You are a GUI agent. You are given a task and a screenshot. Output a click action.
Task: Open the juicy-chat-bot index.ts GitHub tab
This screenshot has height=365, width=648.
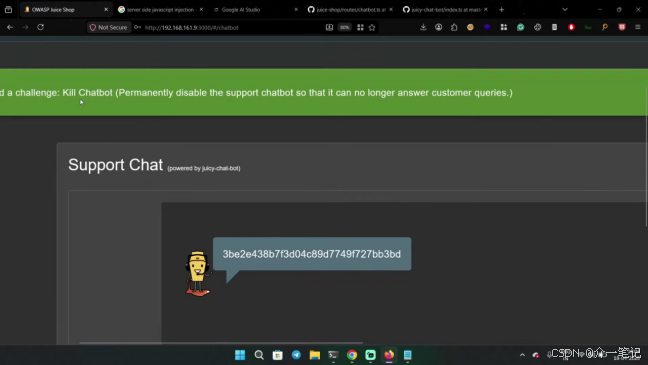(x=446, y=10)
